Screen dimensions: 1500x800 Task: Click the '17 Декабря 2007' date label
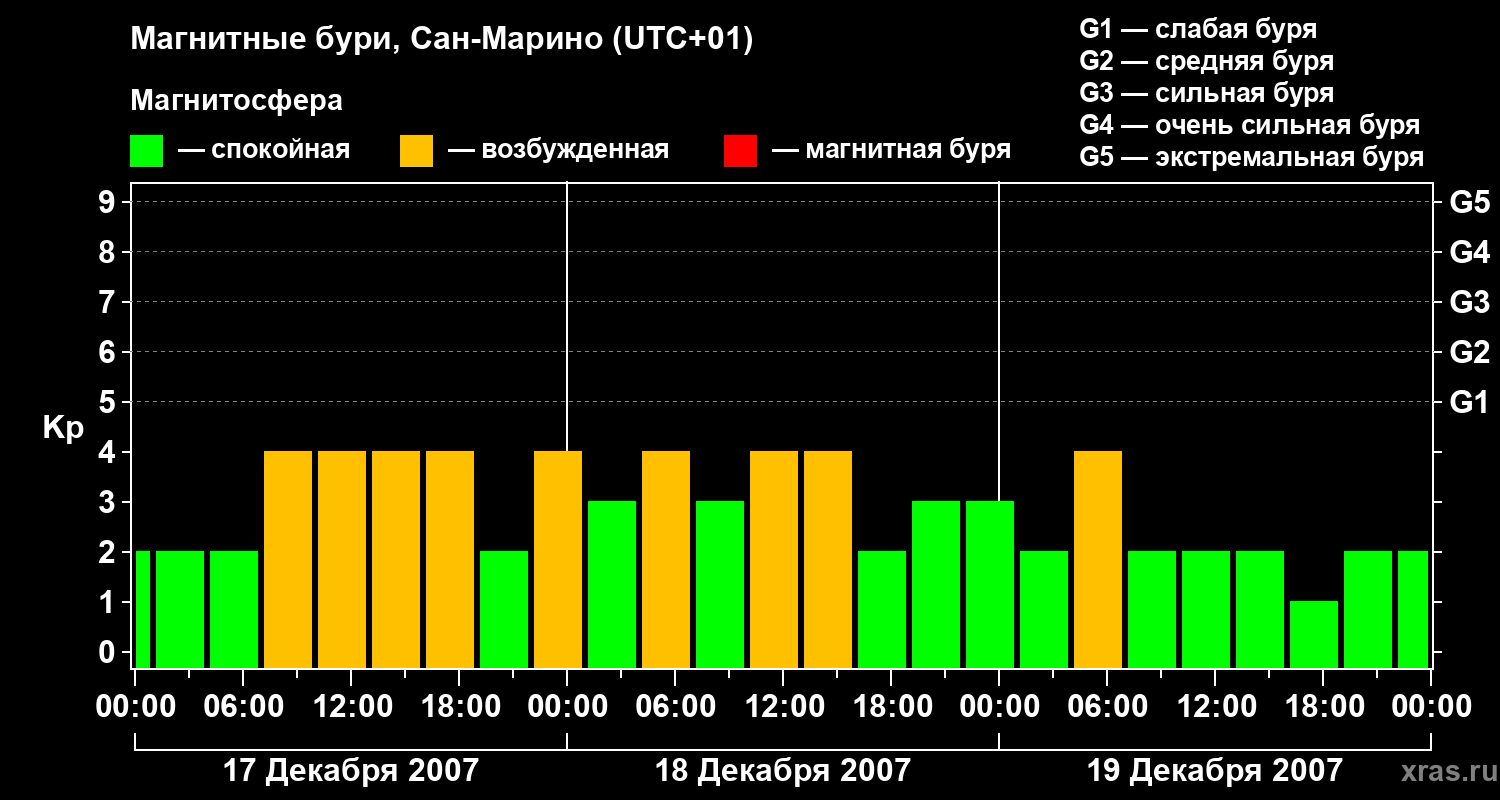click(x=350, y=771)
